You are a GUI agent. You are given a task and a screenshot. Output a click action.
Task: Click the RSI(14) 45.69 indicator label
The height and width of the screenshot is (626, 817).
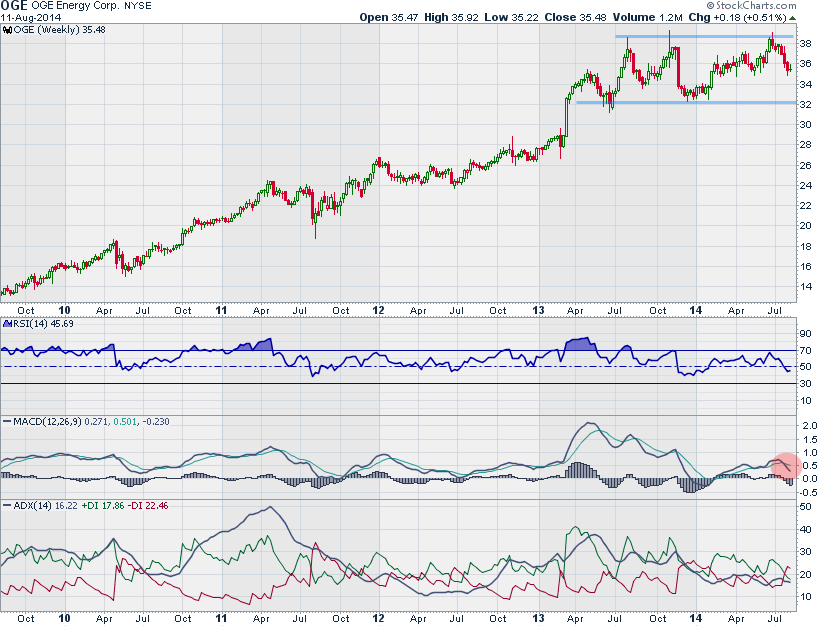pyautogui.click(x=38, y=323)
